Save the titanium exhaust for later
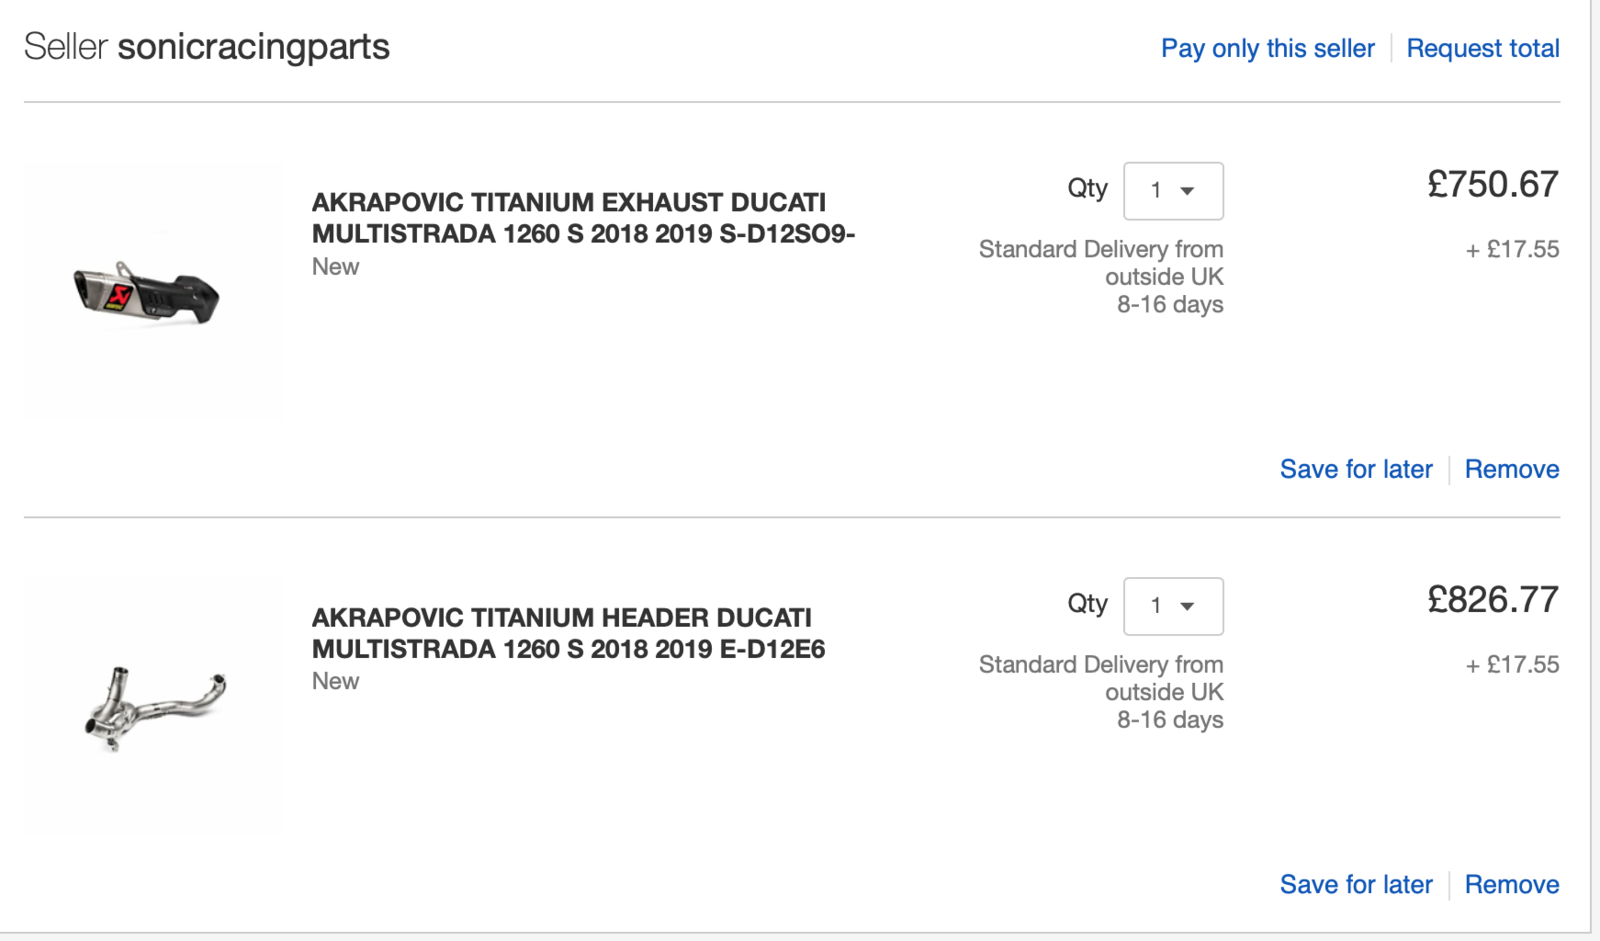1600x941 pixels. [x=1355, y=469]
